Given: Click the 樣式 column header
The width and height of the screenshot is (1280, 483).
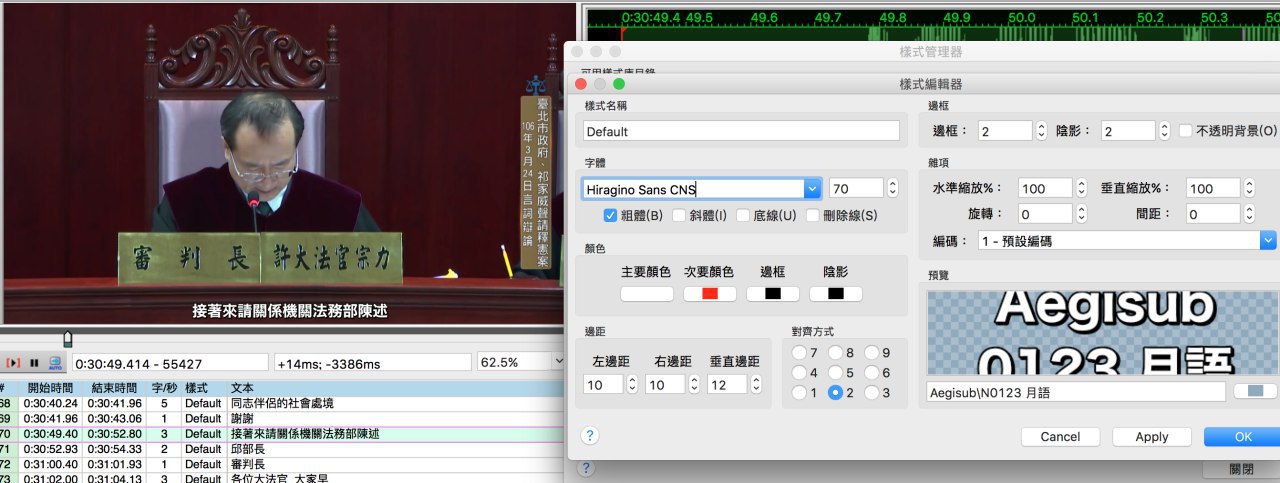Looking at the screenshot, I should pyautogui.click(x=195, y=388).
